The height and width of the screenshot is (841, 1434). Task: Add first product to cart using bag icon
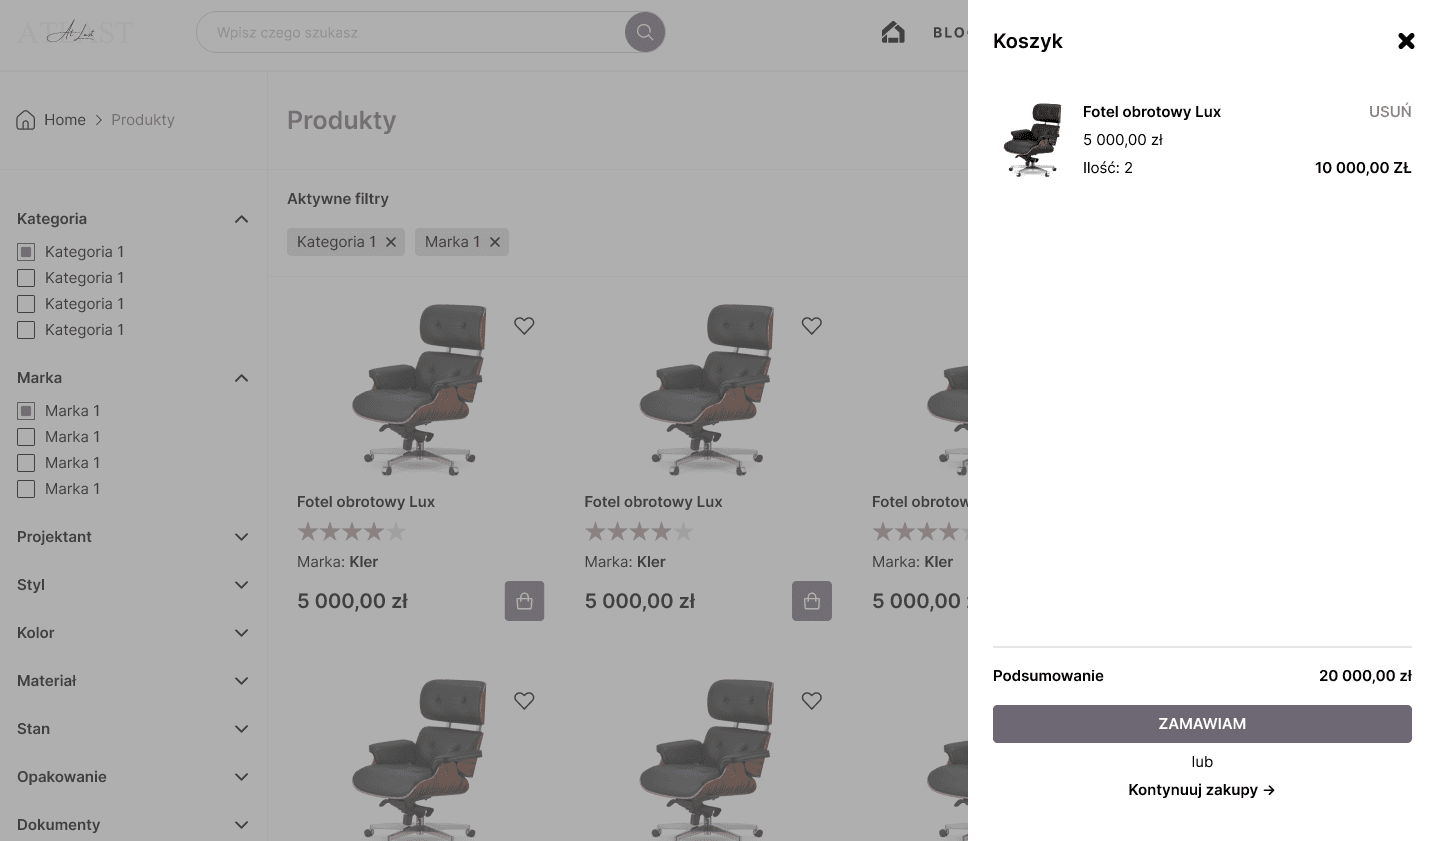point(524,601)
